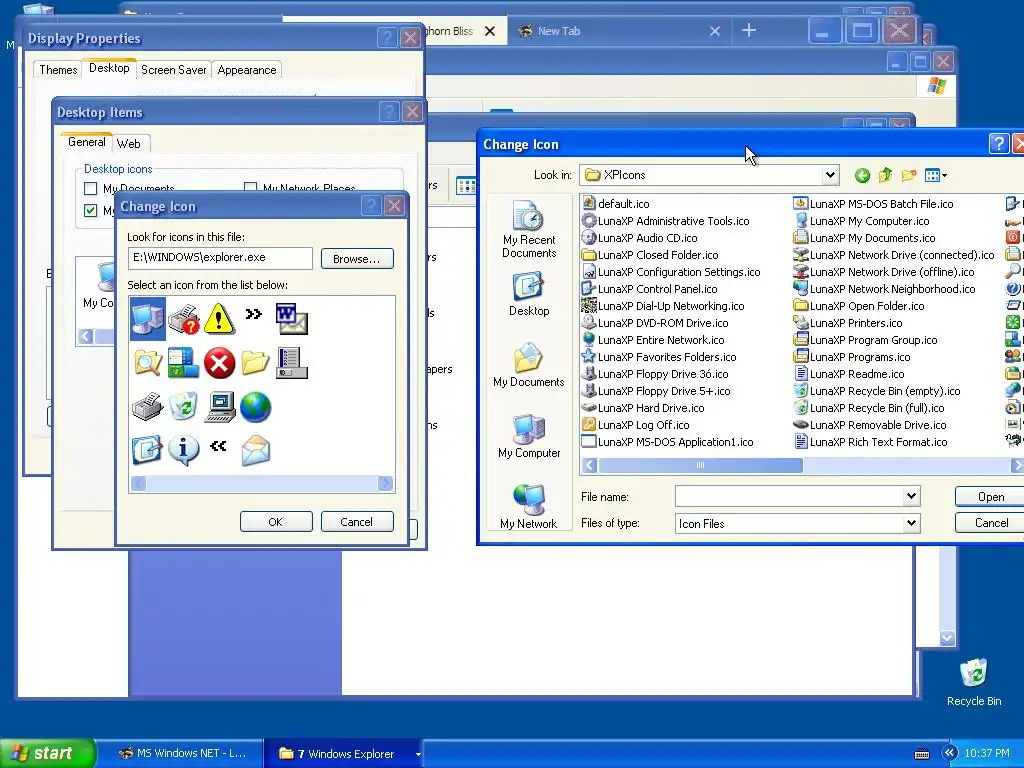Expand hidden system tray icons chevron

pos(950,753)
